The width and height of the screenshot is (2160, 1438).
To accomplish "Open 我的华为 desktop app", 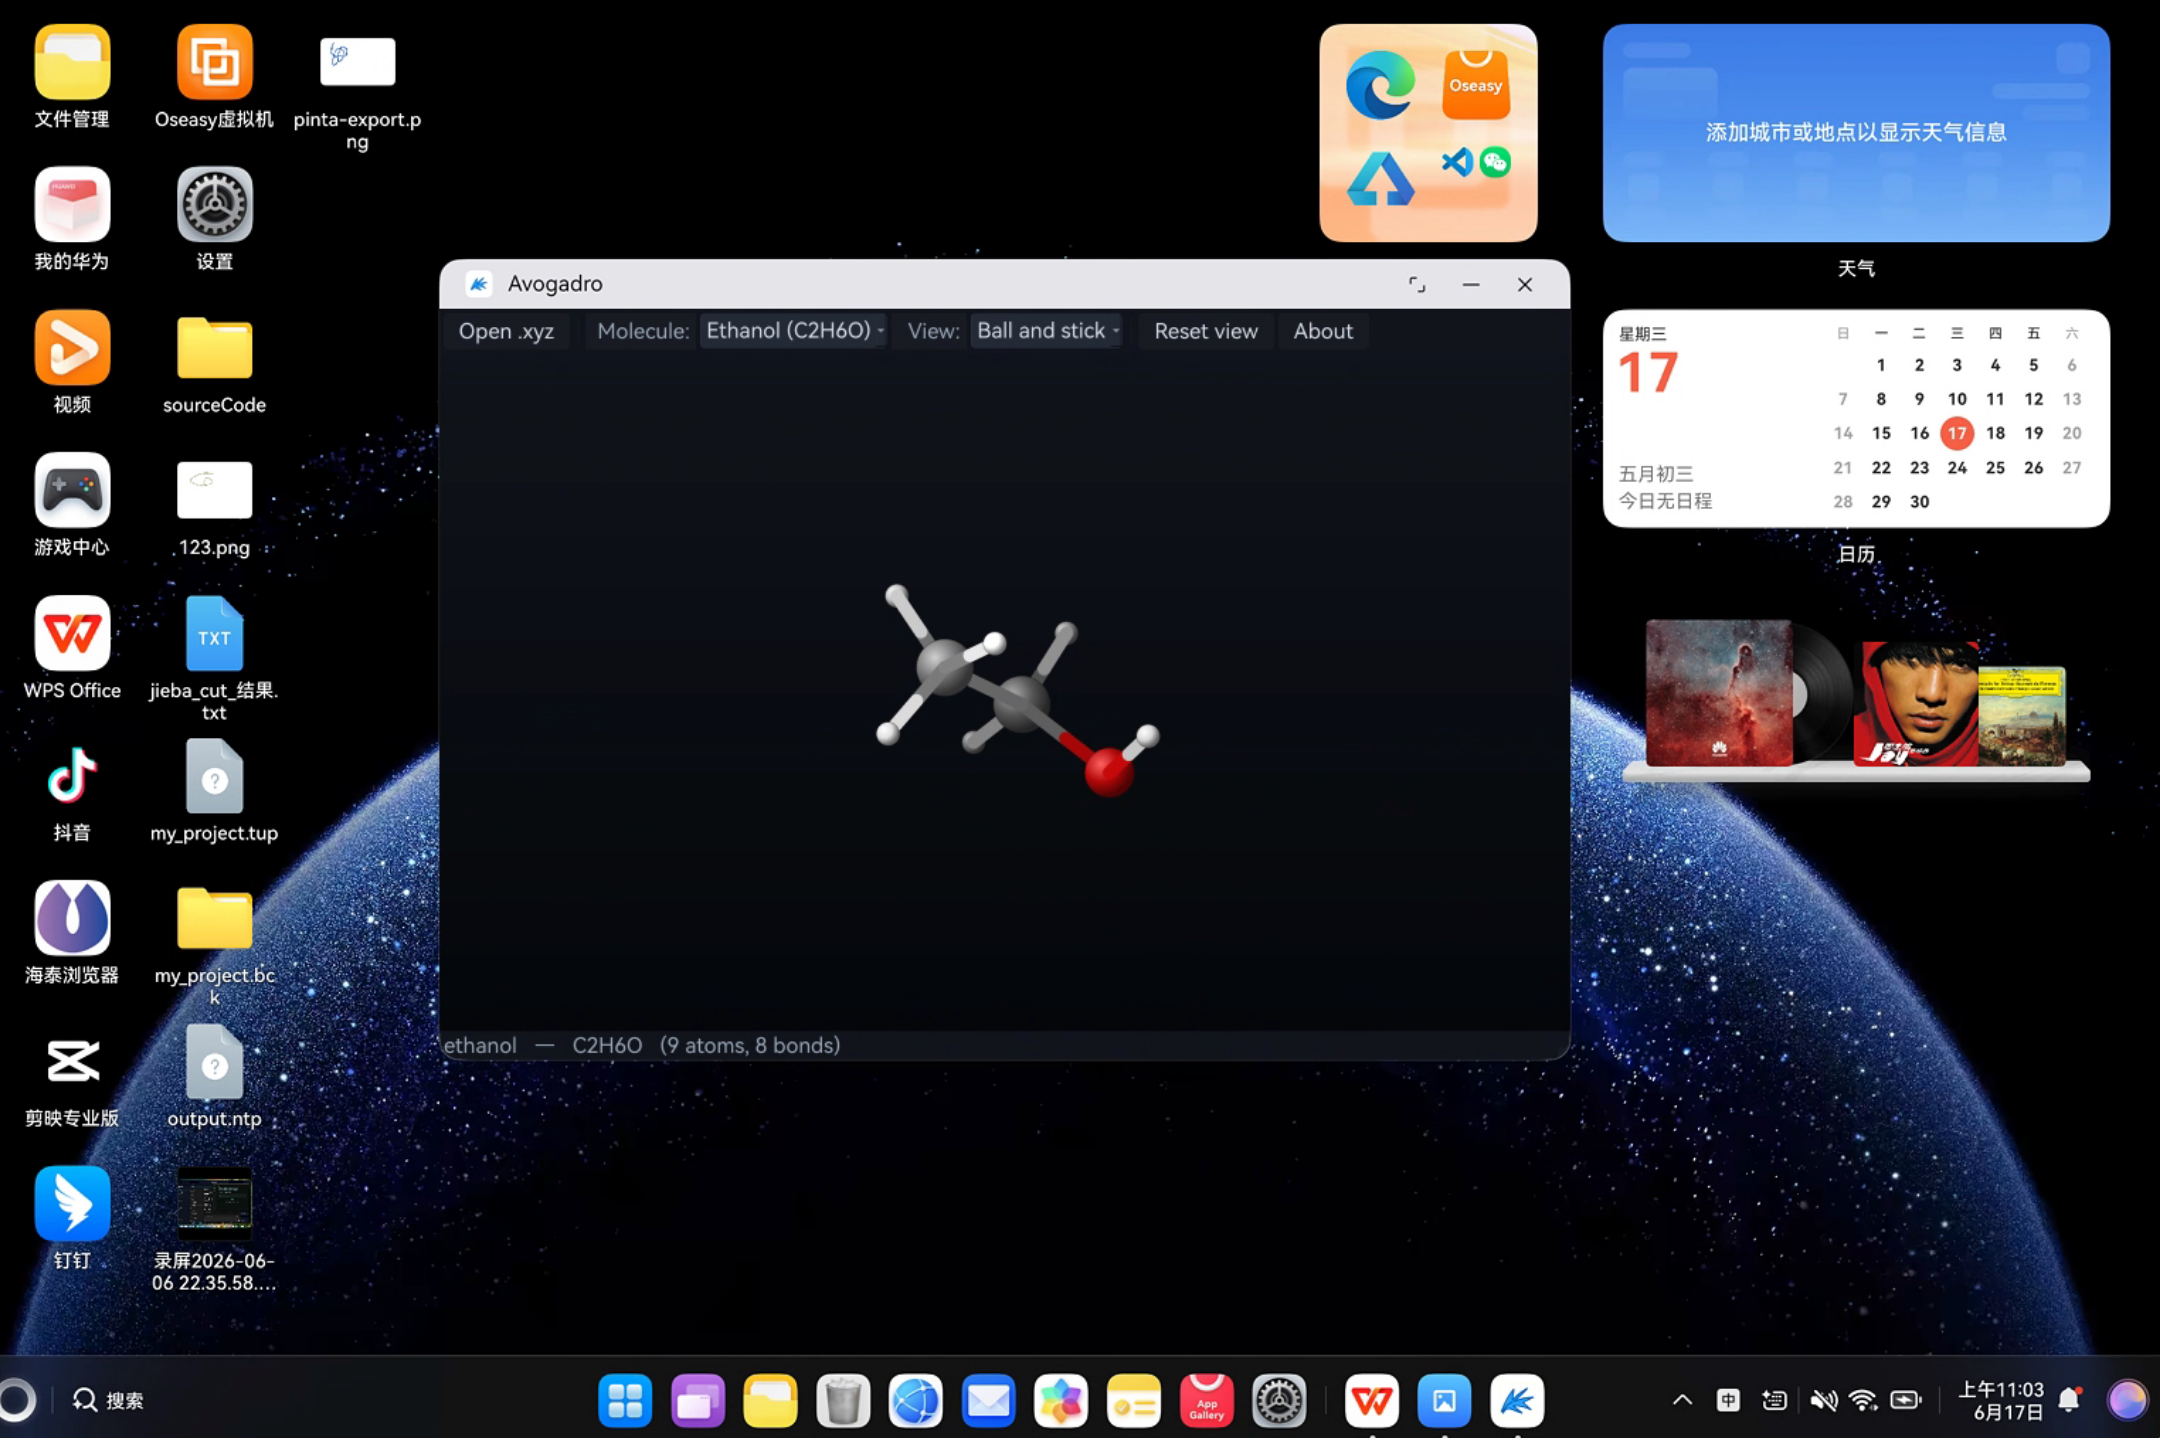I will 72,220.
